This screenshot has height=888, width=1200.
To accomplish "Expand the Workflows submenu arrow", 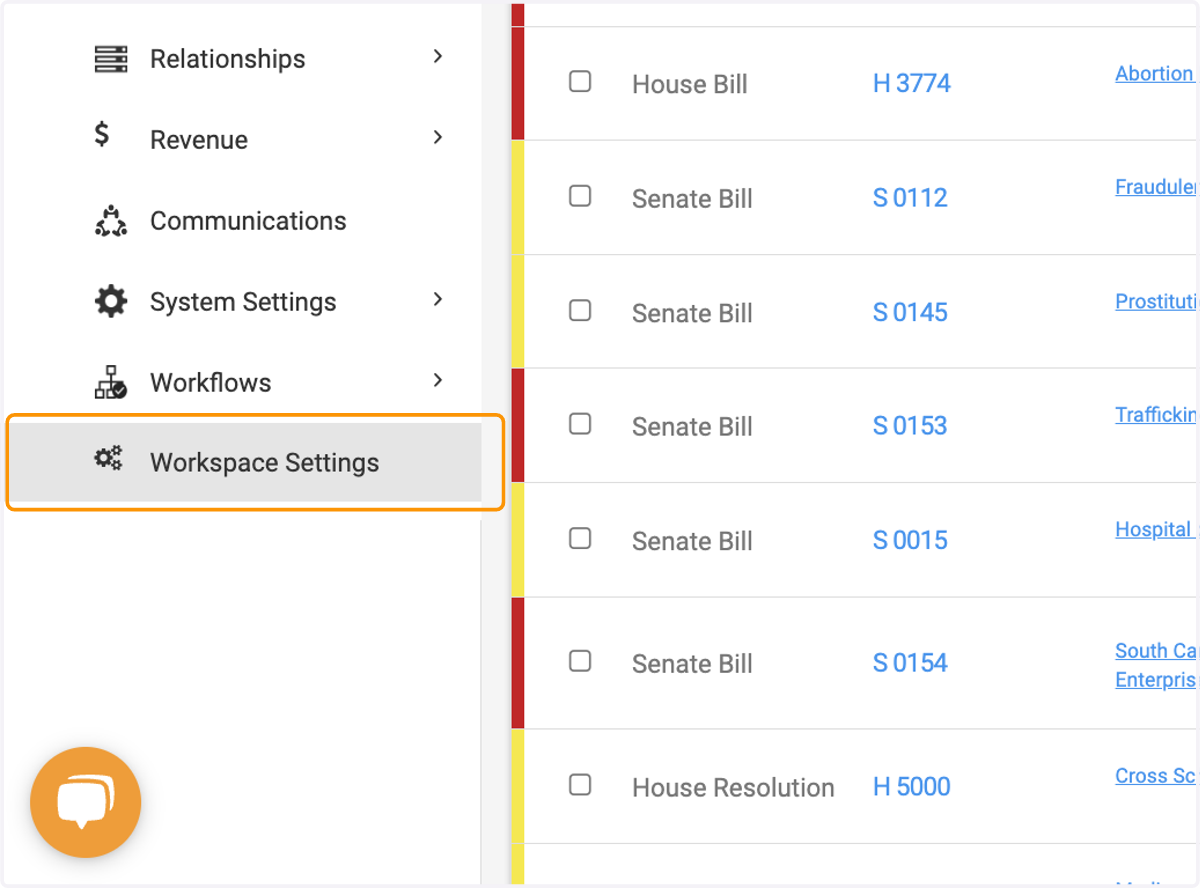I will pyautogui.click(x=437, y=380).
